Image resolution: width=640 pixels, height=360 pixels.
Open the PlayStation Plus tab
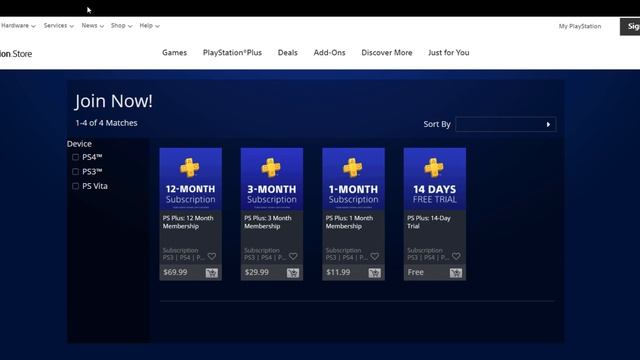click(232, 53)
